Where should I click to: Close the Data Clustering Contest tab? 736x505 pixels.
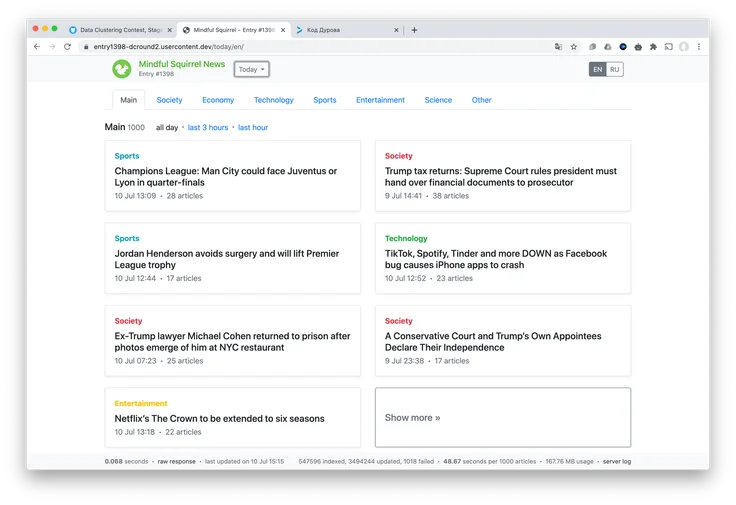pyautogui.click(x=169, y=30)
